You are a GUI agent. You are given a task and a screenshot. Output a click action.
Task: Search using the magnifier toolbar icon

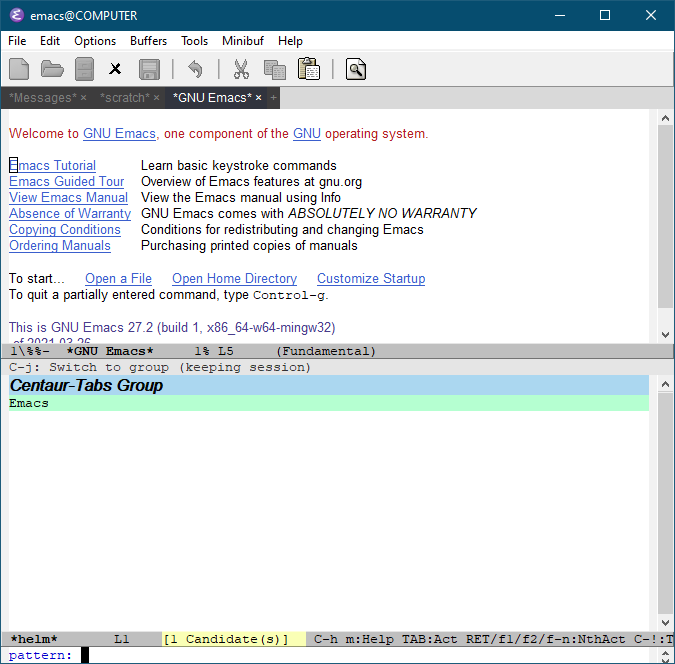click(x=356, y=69)
